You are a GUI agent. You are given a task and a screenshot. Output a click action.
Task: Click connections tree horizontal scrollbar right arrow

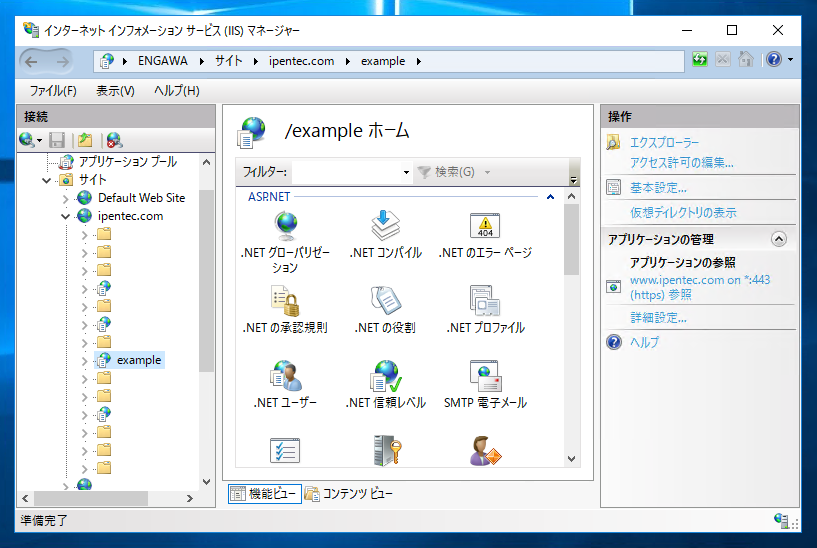[190, 499]
